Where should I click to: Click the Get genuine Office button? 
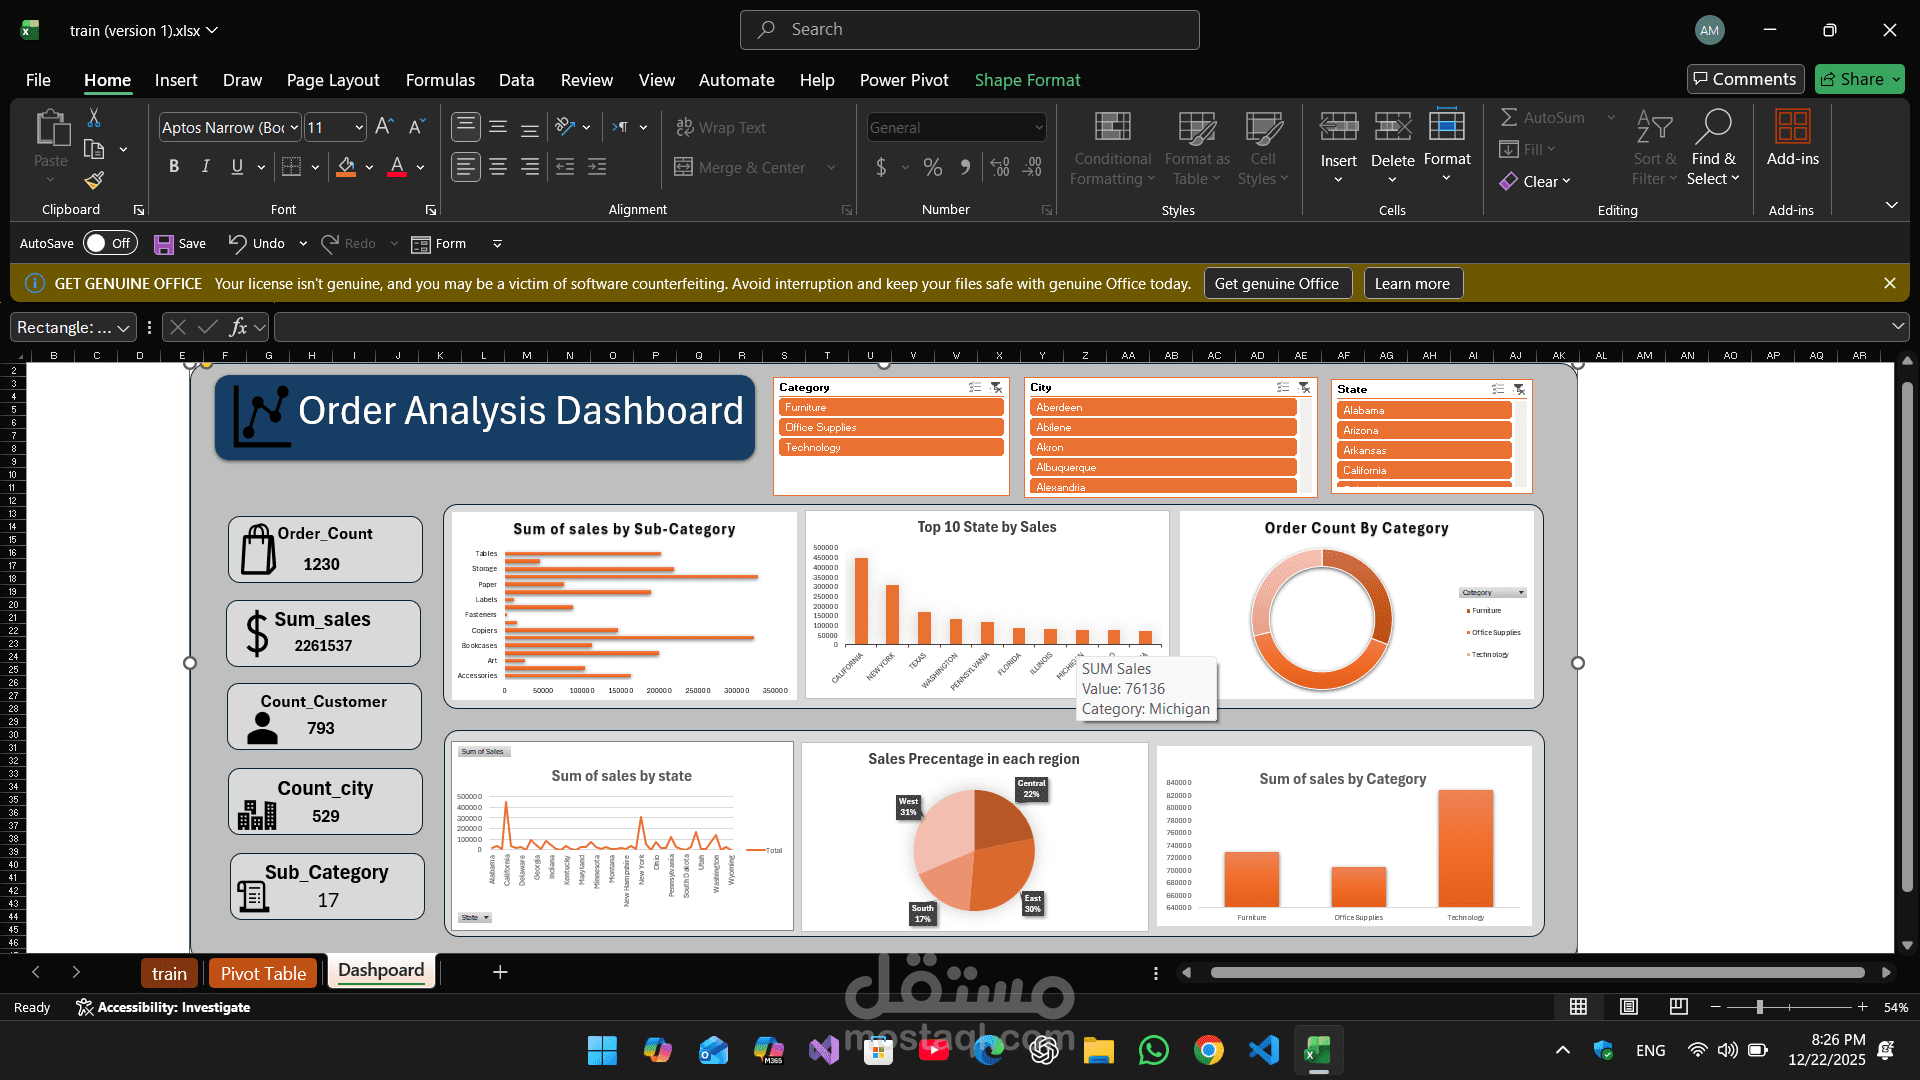[x=1277, y=283]
